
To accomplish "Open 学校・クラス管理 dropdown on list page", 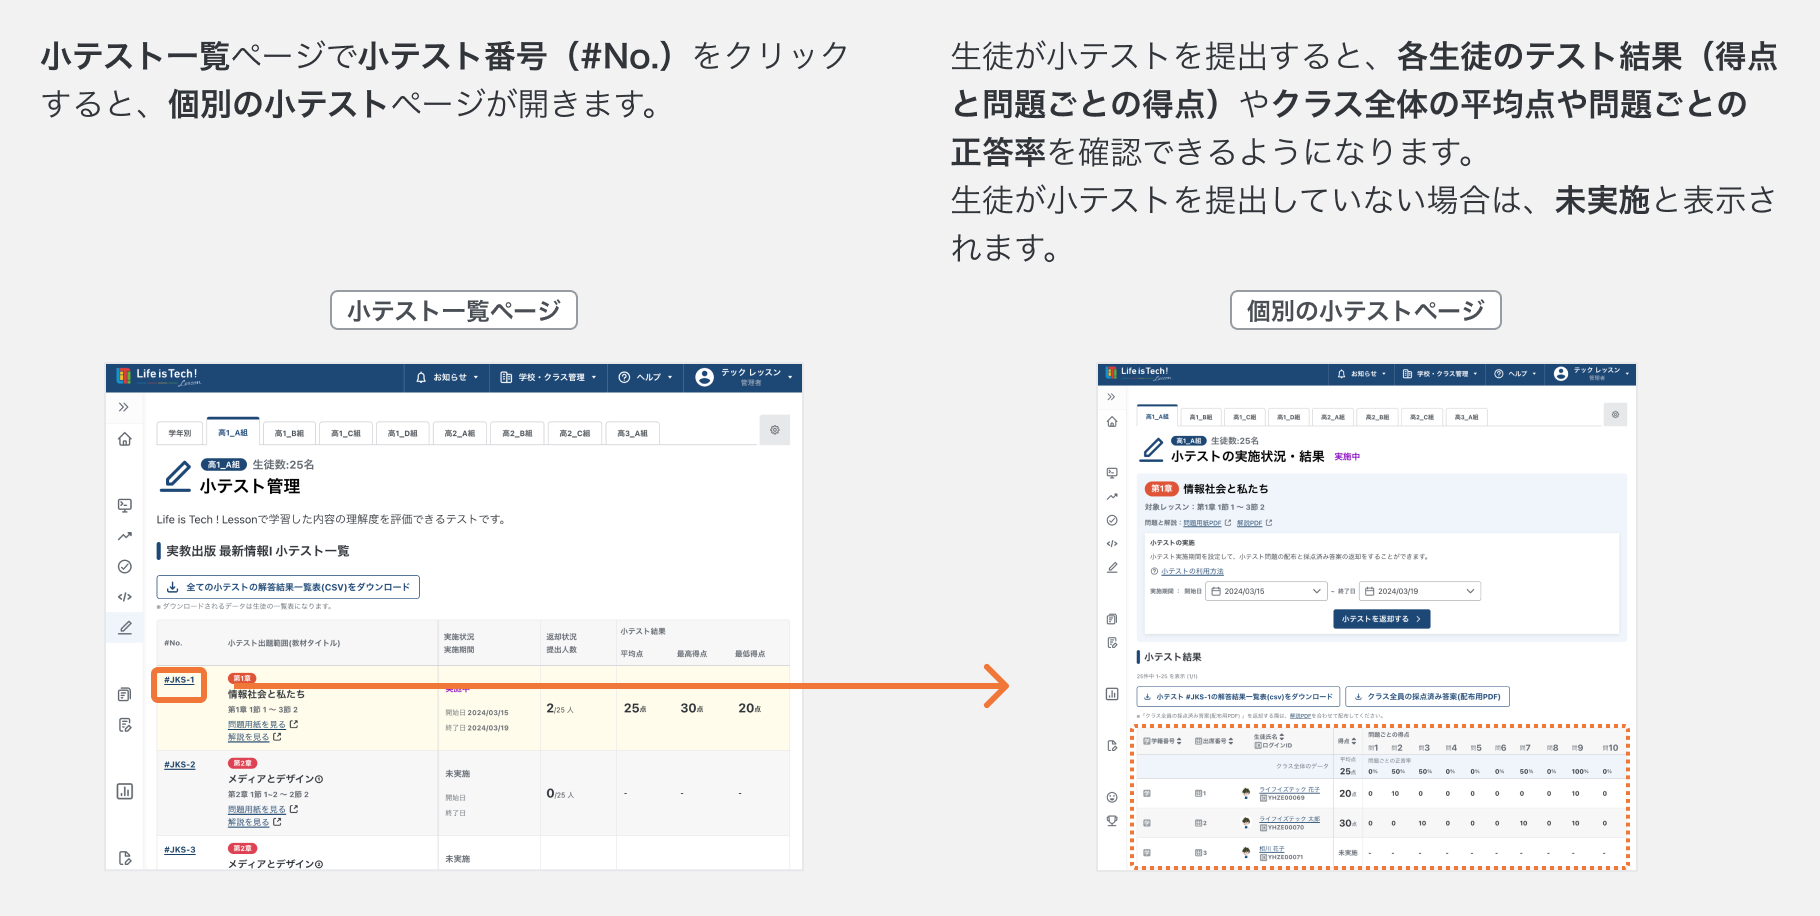I will click(x=548, y=377).
